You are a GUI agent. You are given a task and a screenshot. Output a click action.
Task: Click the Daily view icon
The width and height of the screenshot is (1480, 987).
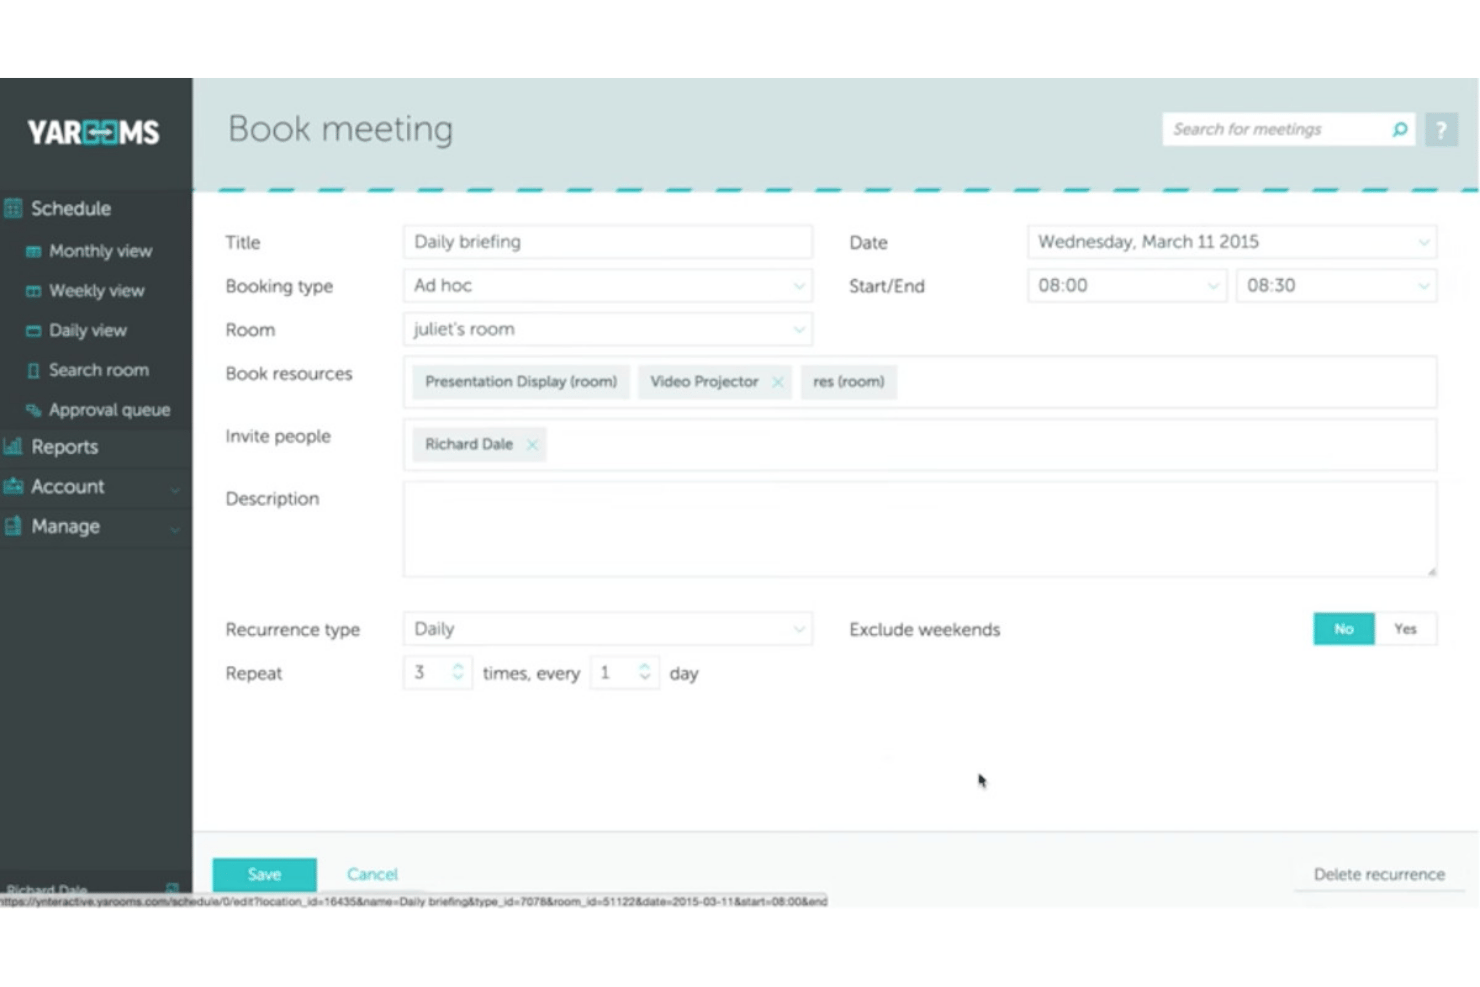(33, 331)
